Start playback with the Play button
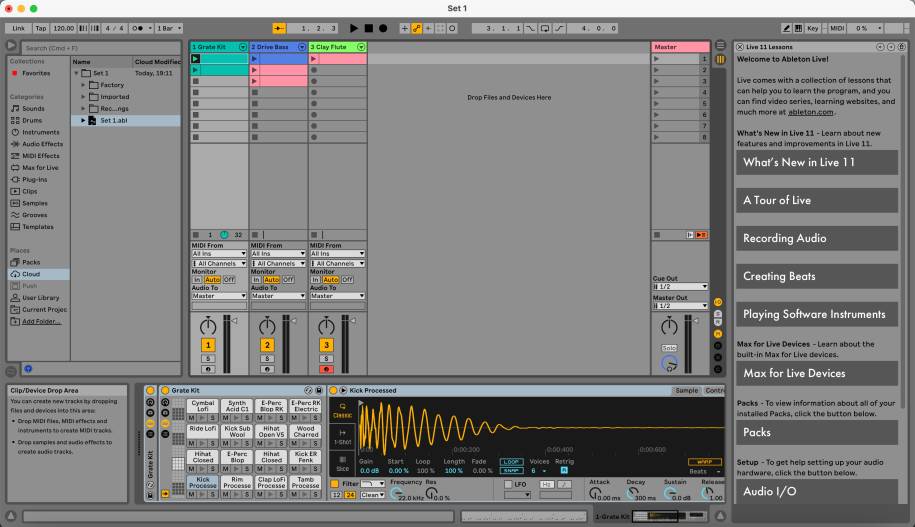Image resolution: width=915 pixels, height=527 pixels. [354, 28]
